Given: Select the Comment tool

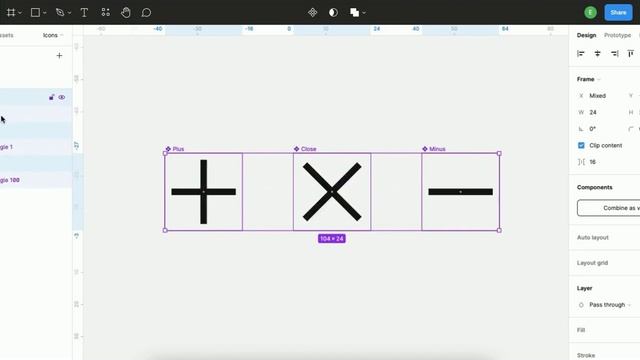Looking at the screenshot, I should click(146, 13).
